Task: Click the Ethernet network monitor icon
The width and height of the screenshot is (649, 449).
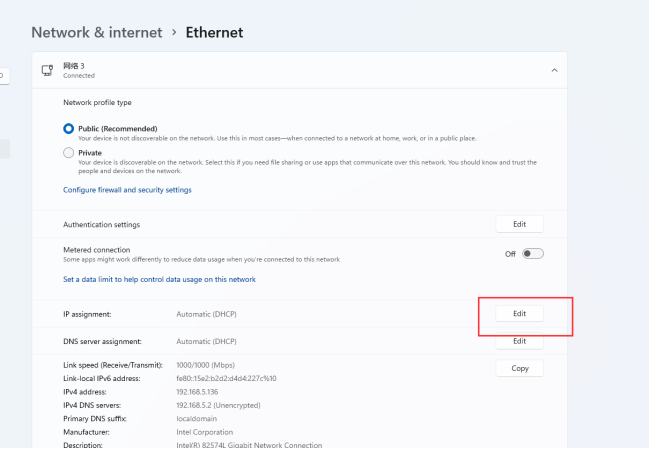Action: 48,70
